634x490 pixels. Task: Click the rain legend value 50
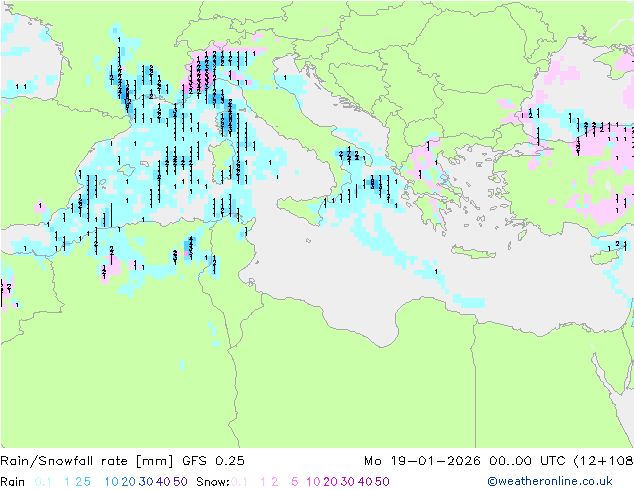coord(180,482)
